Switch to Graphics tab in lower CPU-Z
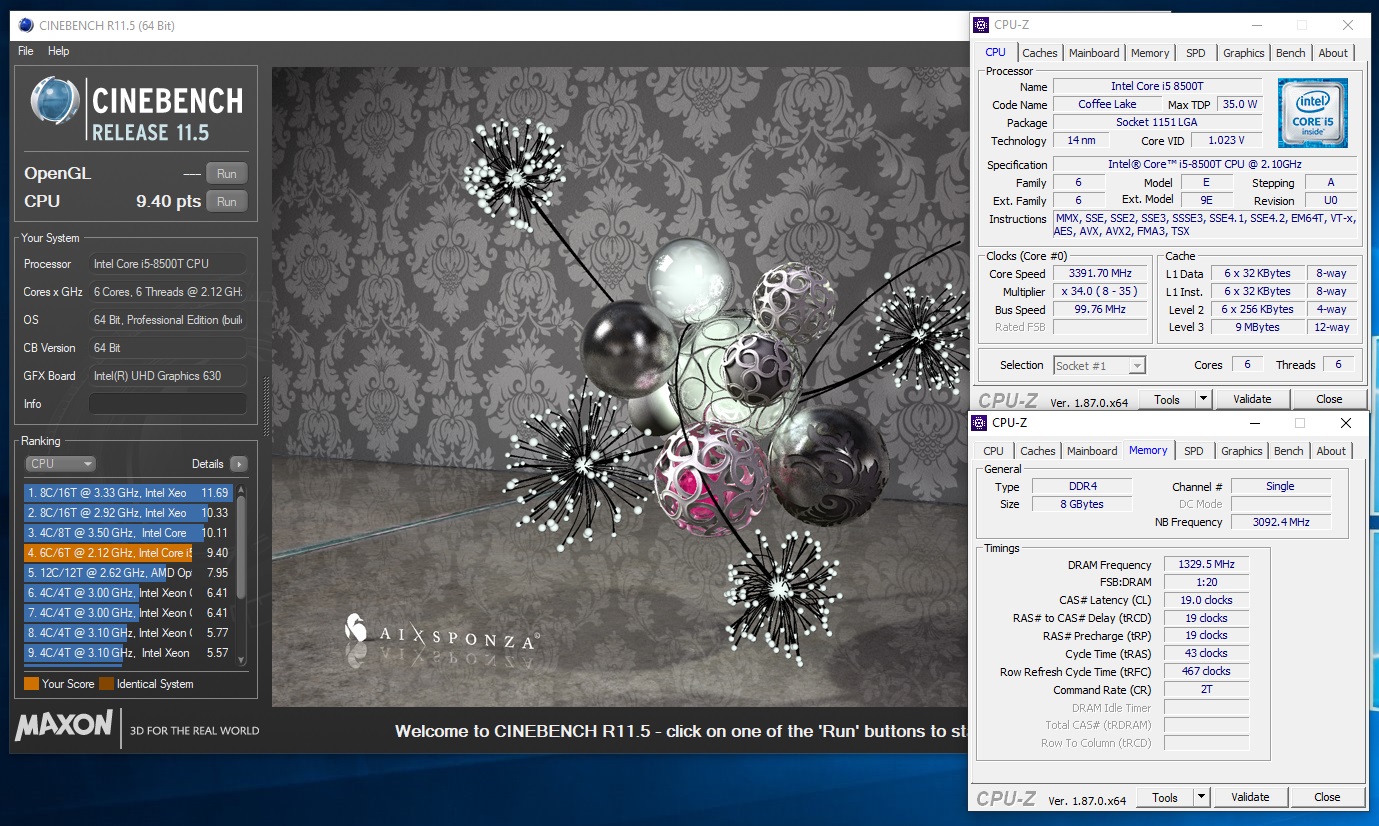The image size is (1379, 826). click(x=1242, y=451)
